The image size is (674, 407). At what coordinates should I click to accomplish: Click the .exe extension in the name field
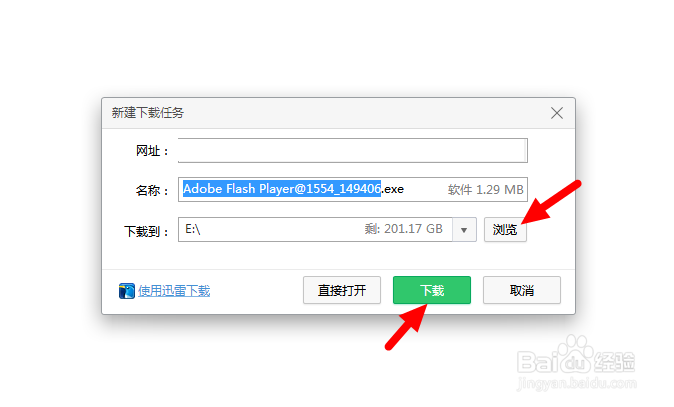(x=393, y=189)
